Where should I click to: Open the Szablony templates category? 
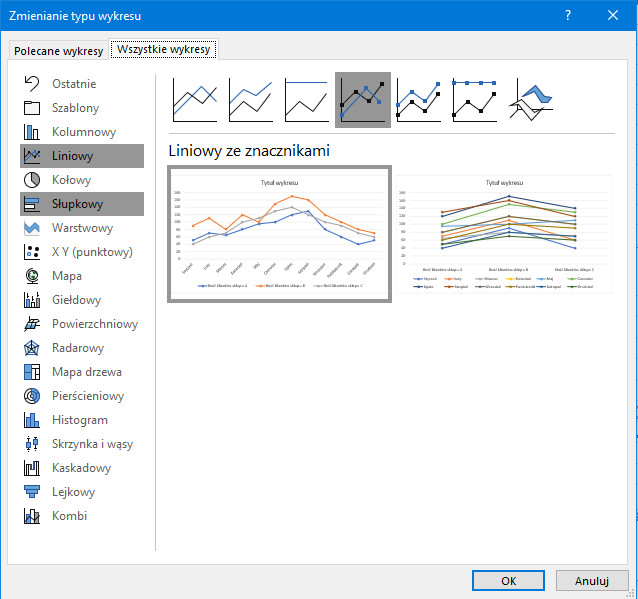[75, 108]
